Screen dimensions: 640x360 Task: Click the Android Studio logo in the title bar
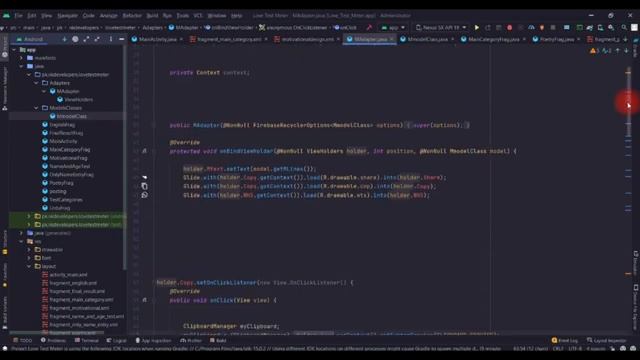pos(6,16)
